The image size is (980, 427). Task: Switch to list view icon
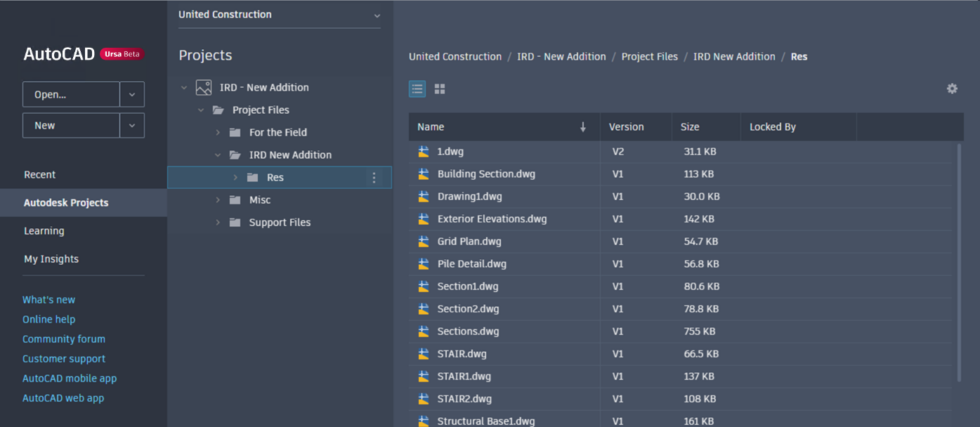coord(418,89)
